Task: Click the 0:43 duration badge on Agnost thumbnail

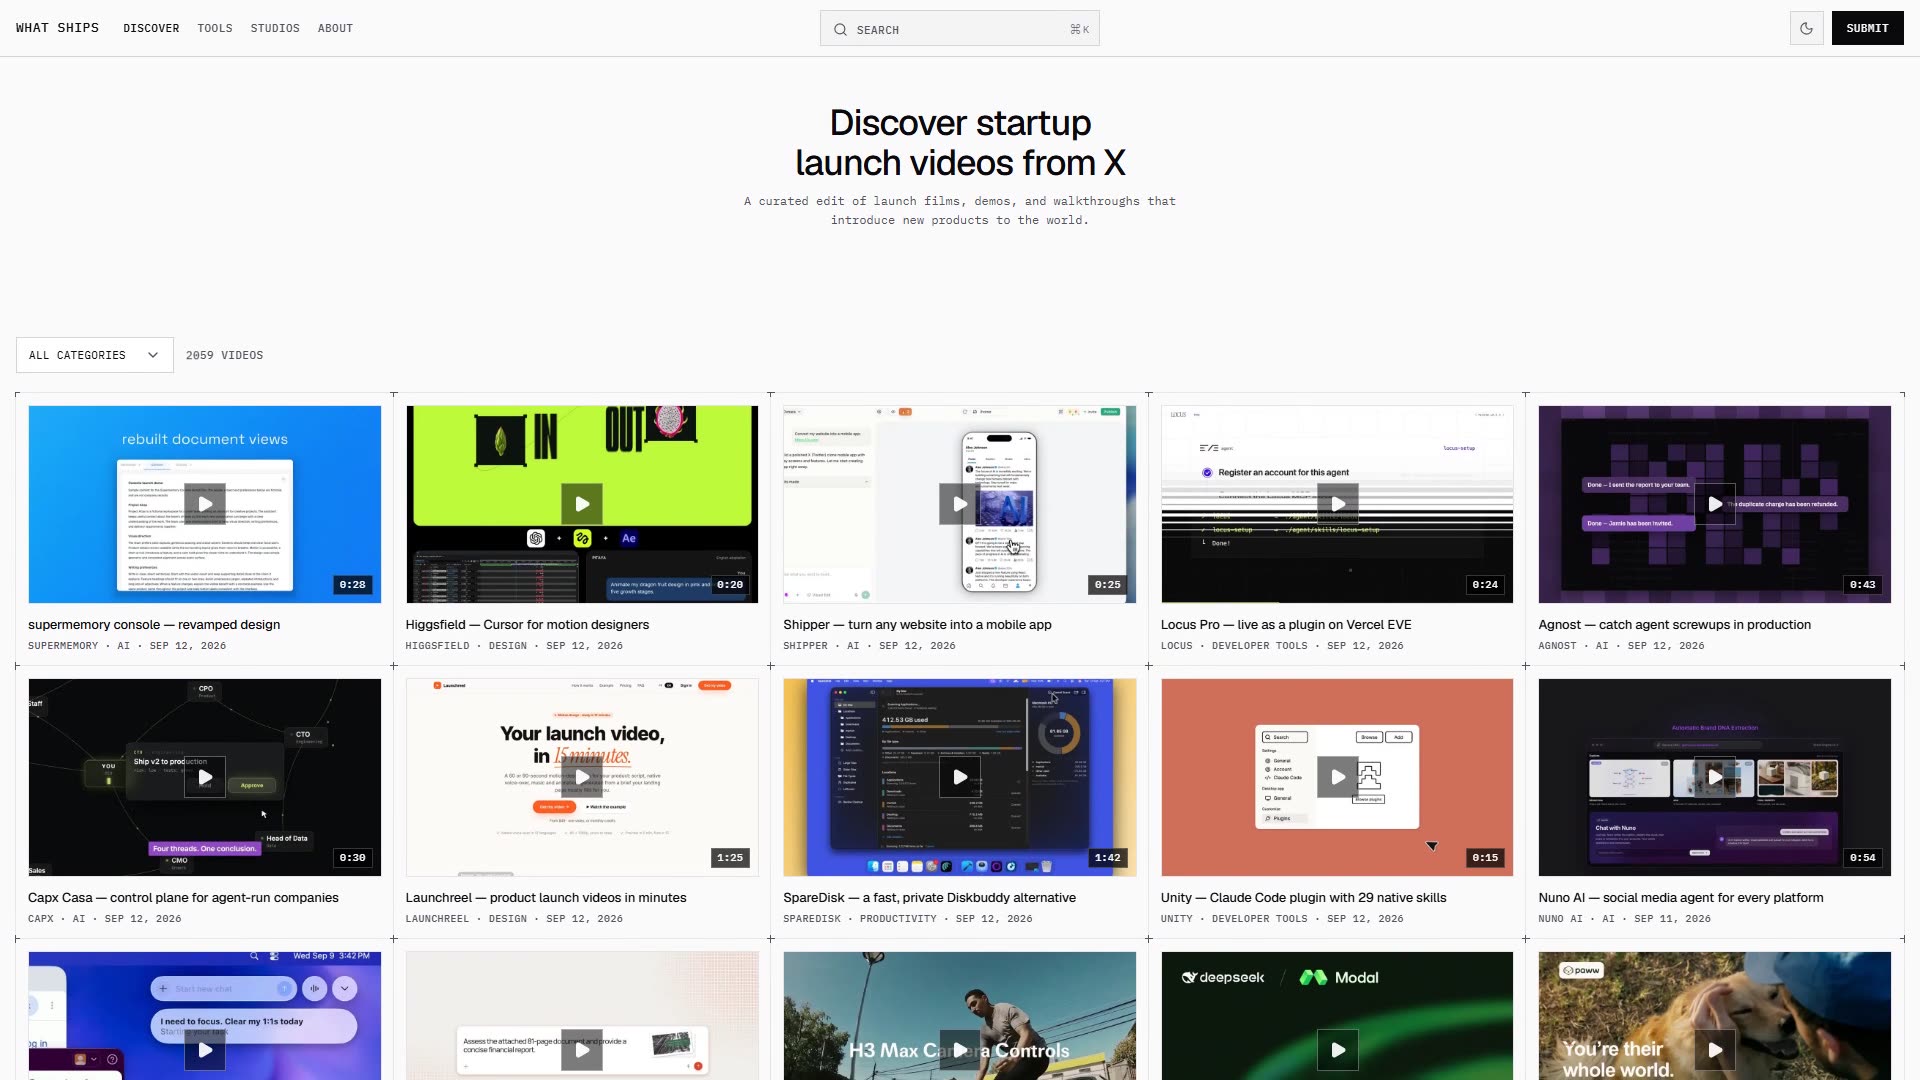Action: click(x=1862, y=585)
